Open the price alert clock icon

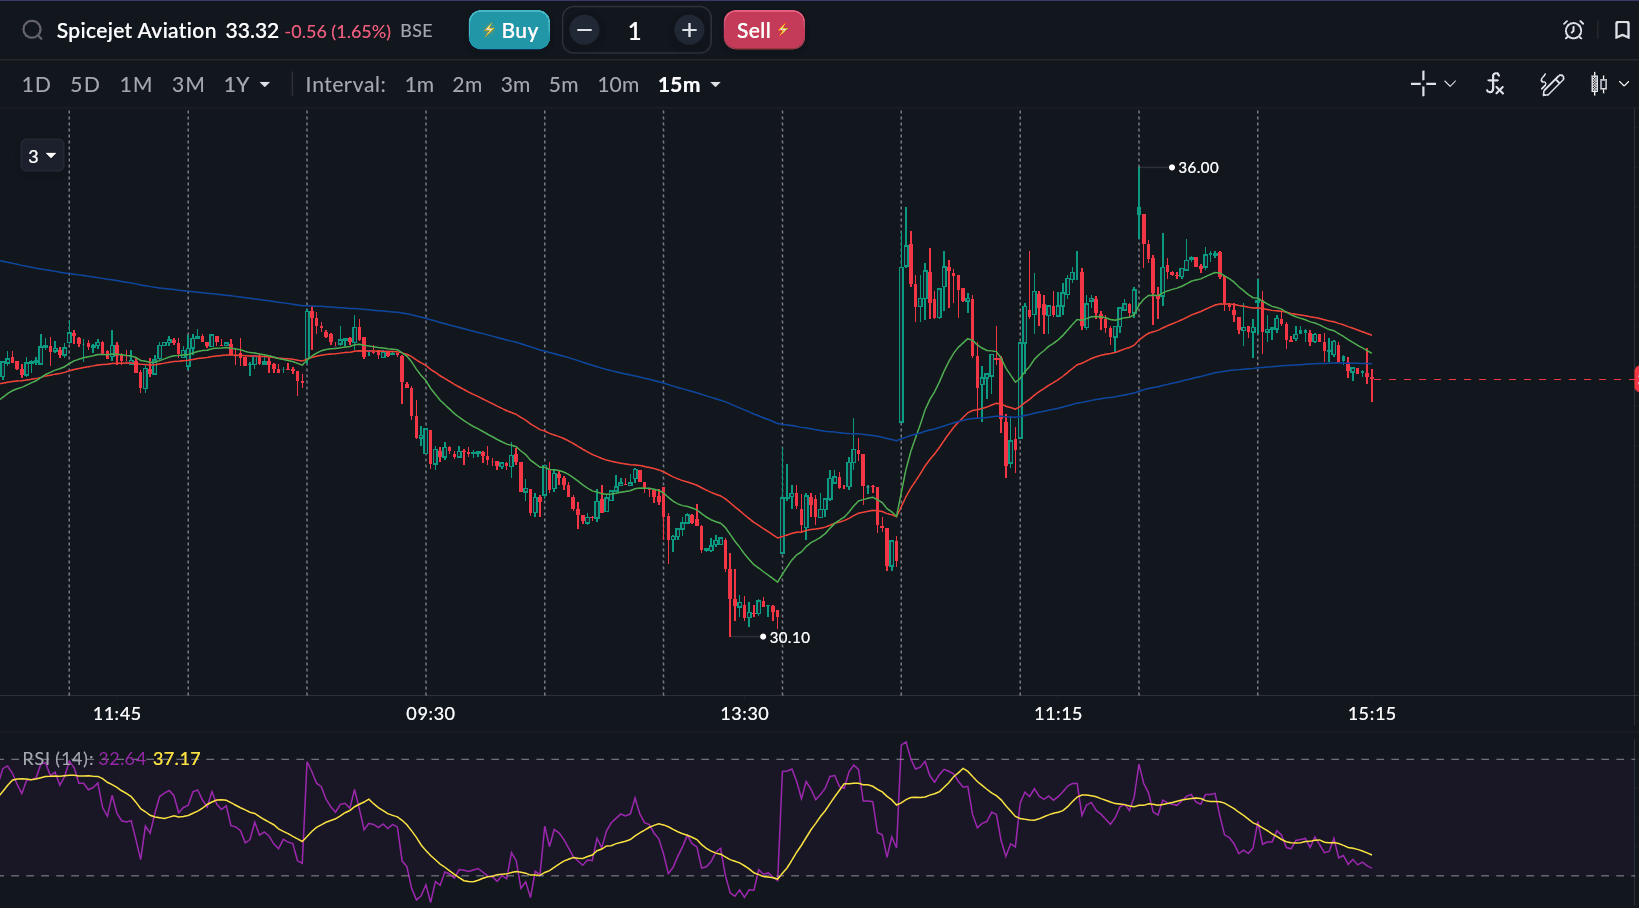pyautogui.click(x=1573, y=30)
